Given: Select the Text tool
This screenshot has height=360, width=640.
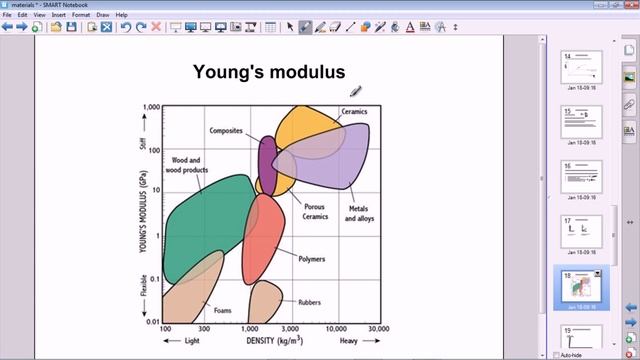Looking at the screenshot, I should (x=410, y=27).
